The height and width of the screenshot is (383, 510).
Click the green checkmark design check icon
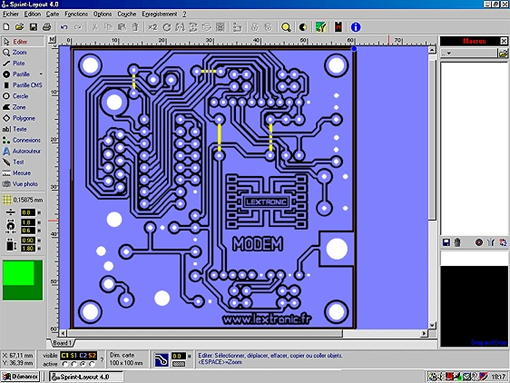(321, 27)
